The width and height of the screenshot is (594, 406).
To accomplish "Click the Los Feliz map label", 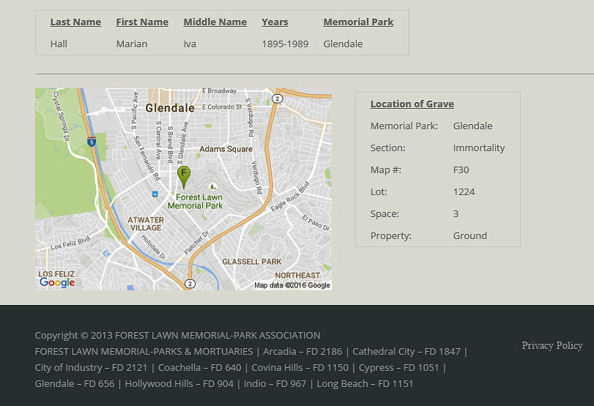I will 56,274.
